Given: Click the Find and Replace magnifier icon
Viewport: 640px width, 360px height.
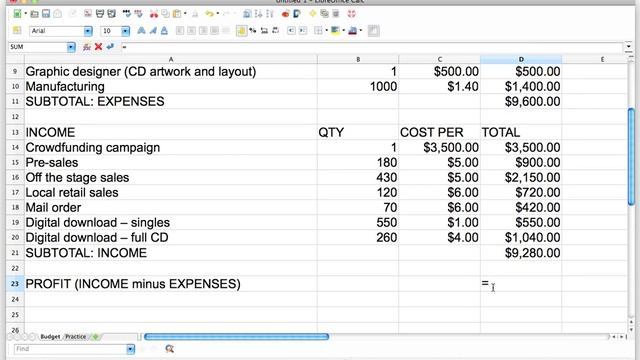Looking at the screenshot, I should (x=169, y=349).
